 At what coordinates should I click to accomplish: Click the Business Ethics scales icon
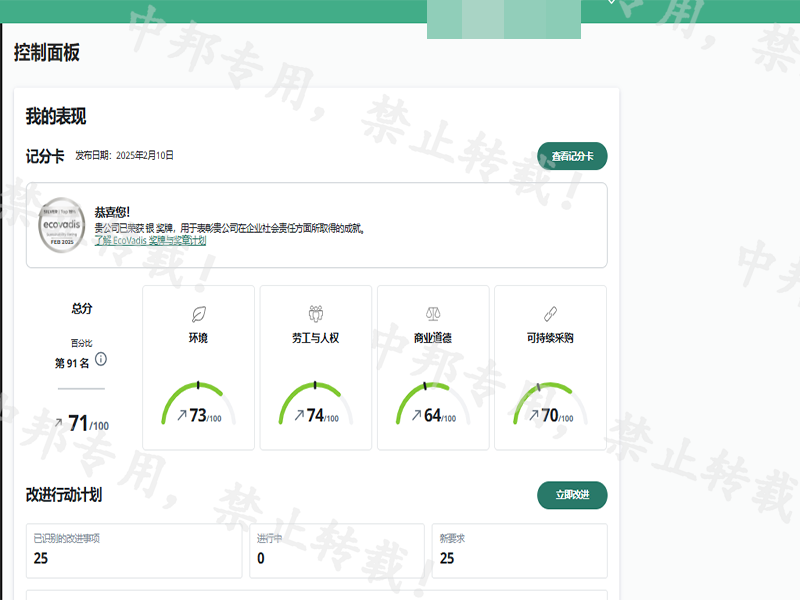tap(433, 314)
